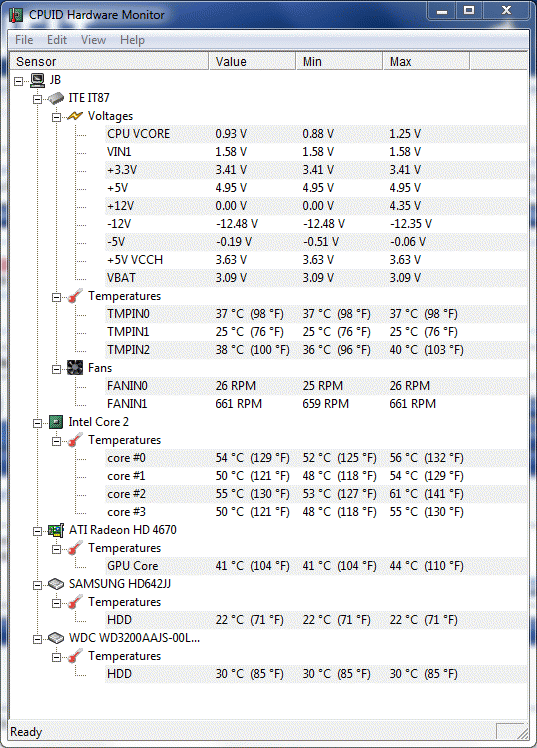537x748 pixels.
Task: Select the GPU Core row
Action: coord(316,566)
